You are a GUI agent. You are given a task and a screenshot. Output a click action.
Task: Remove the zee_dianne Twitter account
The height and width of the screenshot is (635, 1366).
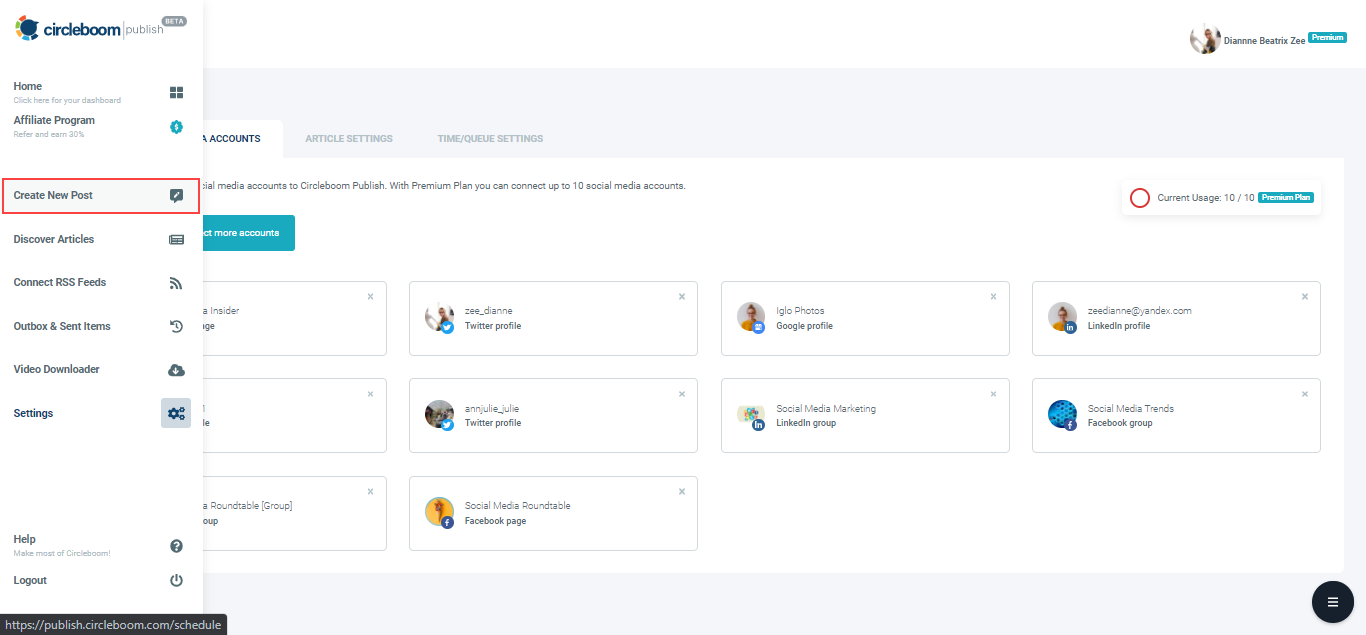click(x=682, y=296)
